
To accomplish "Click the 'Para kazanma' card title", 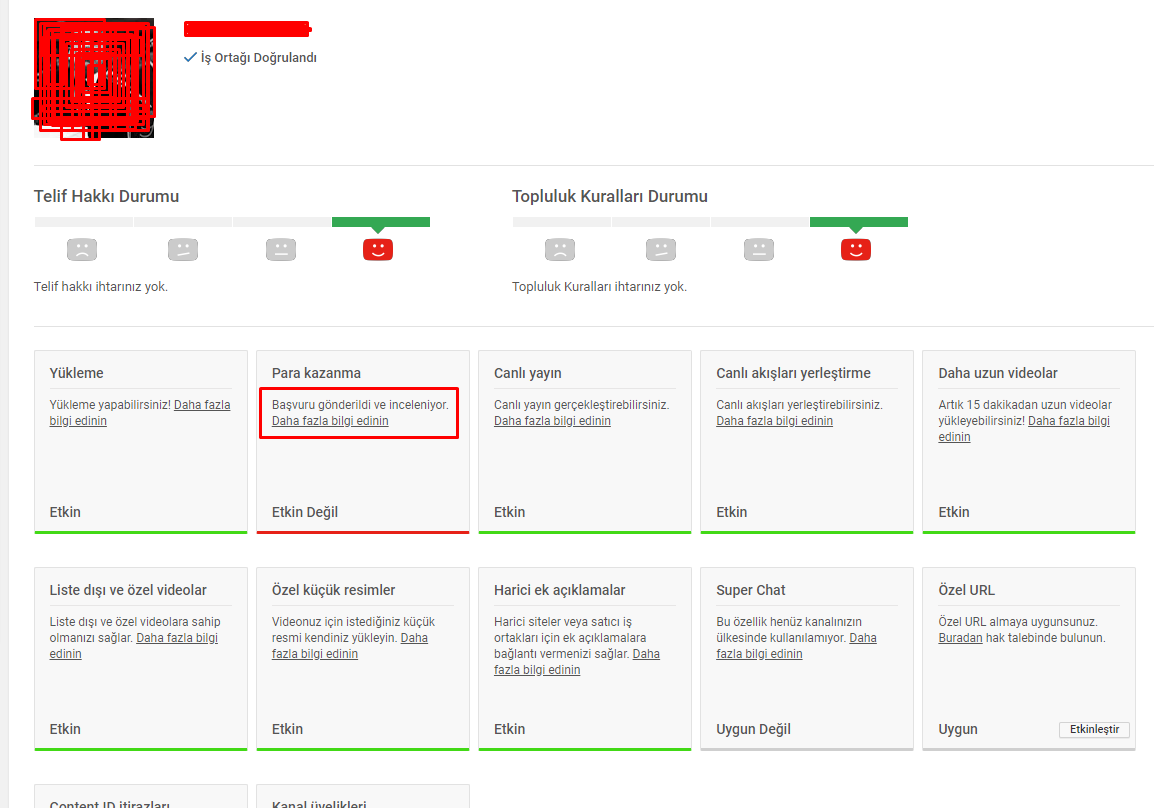I will point(316,373).
